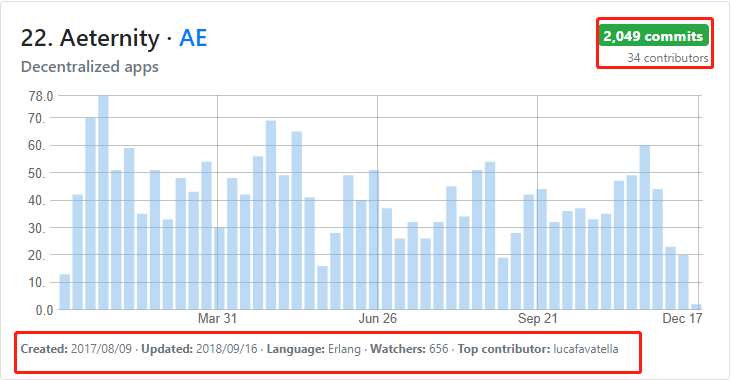
Task: Click the 'Dec 17' axis label
Action: (x=682, y=318)
